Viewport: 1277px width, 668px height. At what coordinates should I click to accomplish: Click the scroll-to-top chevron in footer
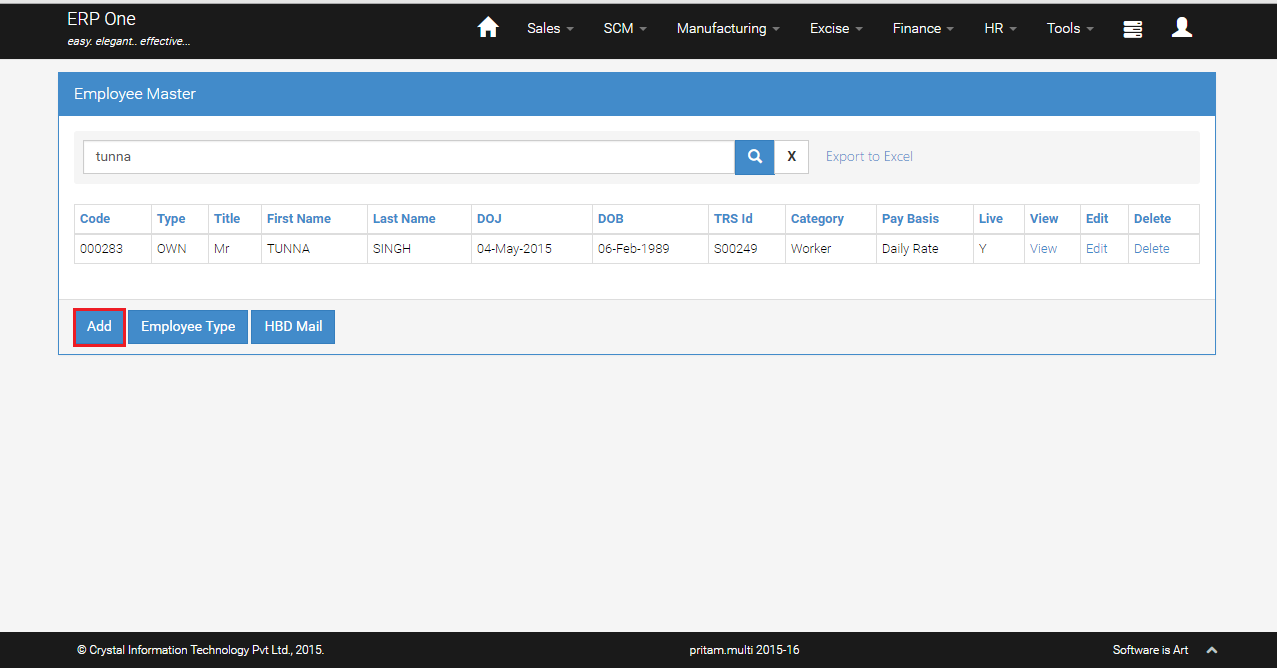pyautogui.click(x=1212, y=650)
